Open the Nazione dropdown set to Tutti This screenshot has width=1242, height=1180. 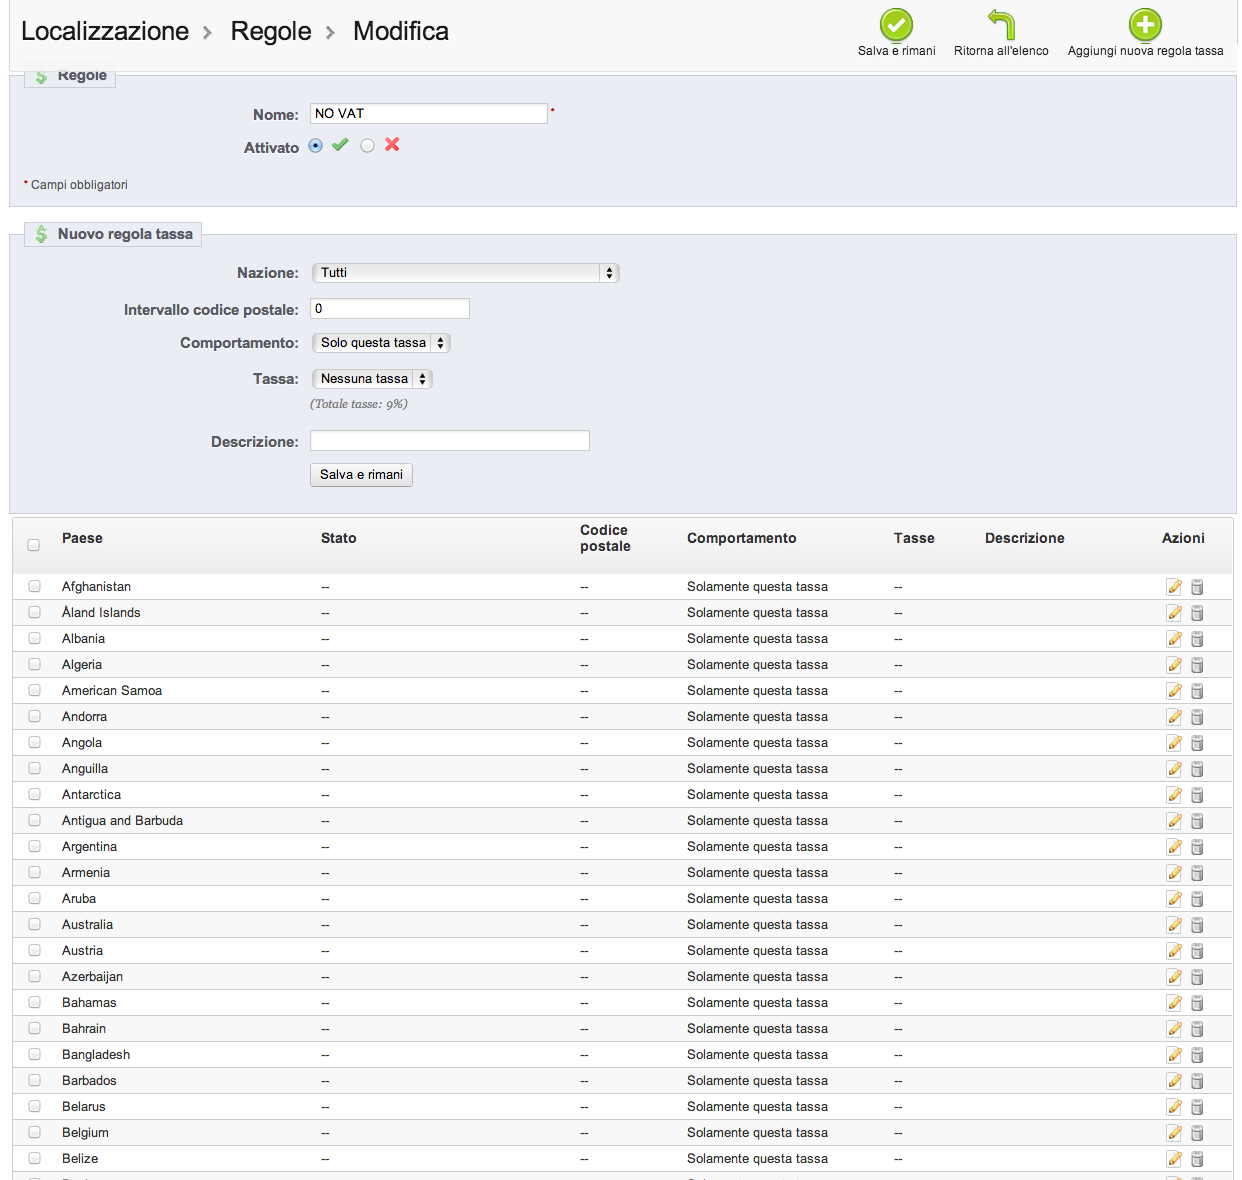466,273
